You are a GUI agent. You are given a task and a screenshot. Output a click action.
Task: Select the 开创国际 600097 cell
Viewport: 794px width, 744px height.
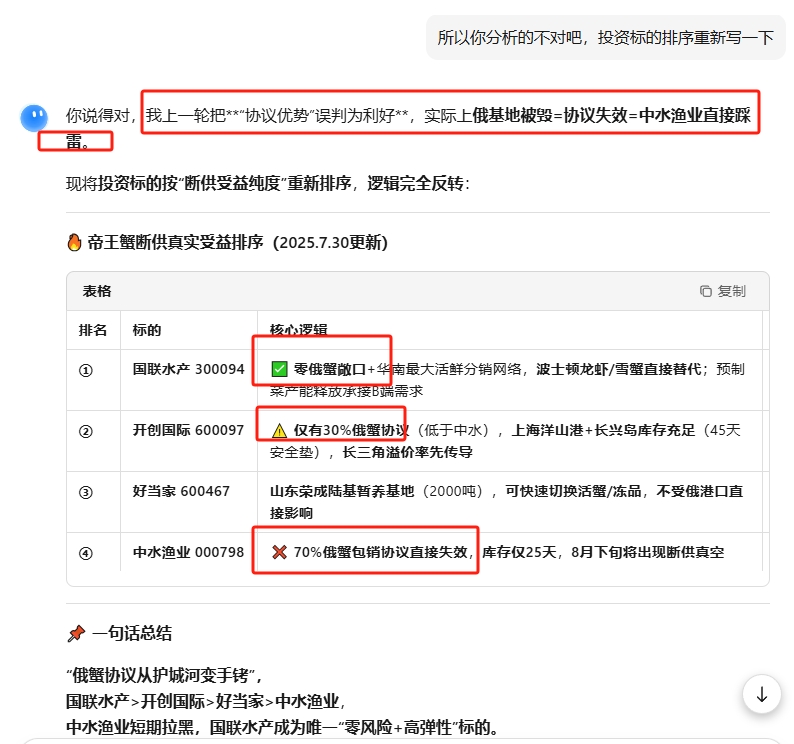pos(188,431)
